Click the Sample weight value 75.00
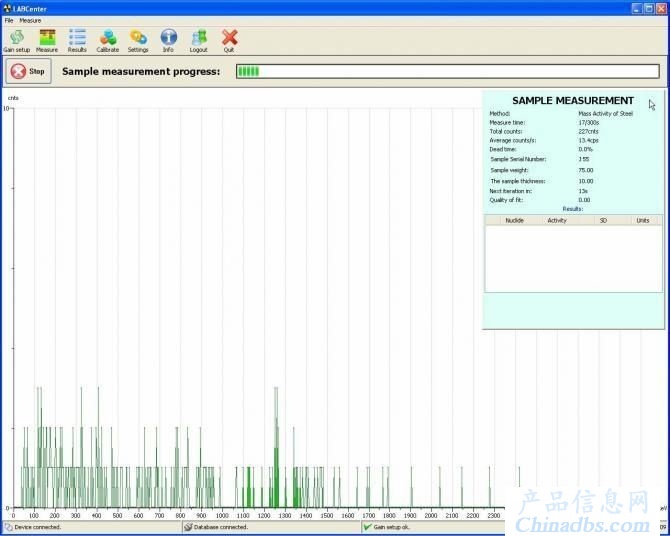Screen dimensions: 670x536 585,170
